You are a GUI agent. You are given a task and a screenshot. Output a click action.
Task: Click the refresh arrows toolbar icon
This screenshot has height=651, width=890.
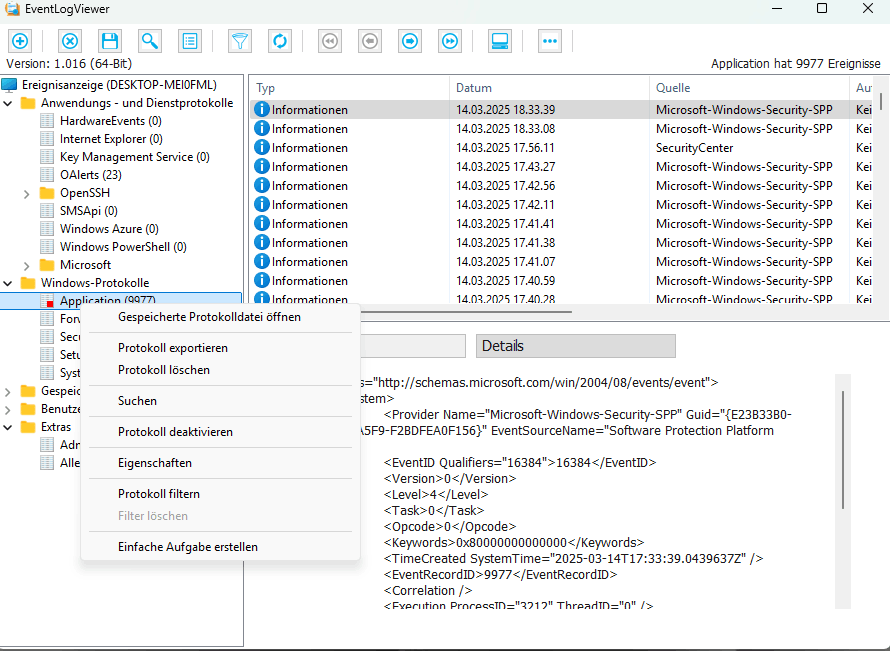tap(280, 41)
